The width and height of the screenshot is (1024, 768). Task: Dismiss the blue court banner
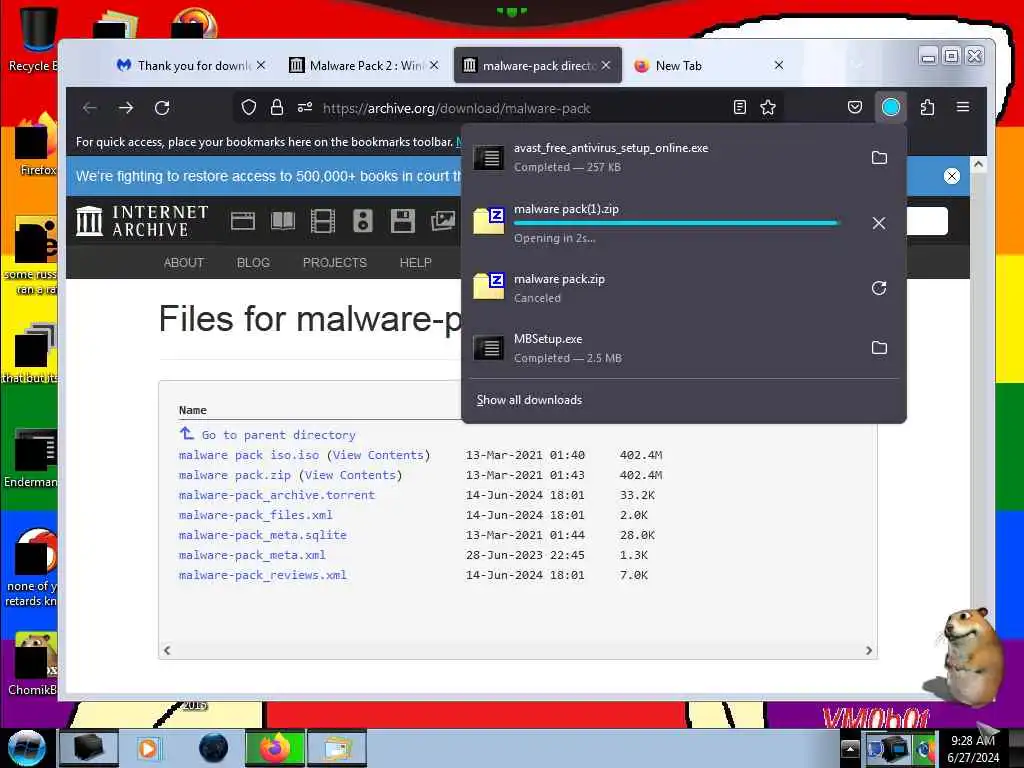tap(952, 176)
